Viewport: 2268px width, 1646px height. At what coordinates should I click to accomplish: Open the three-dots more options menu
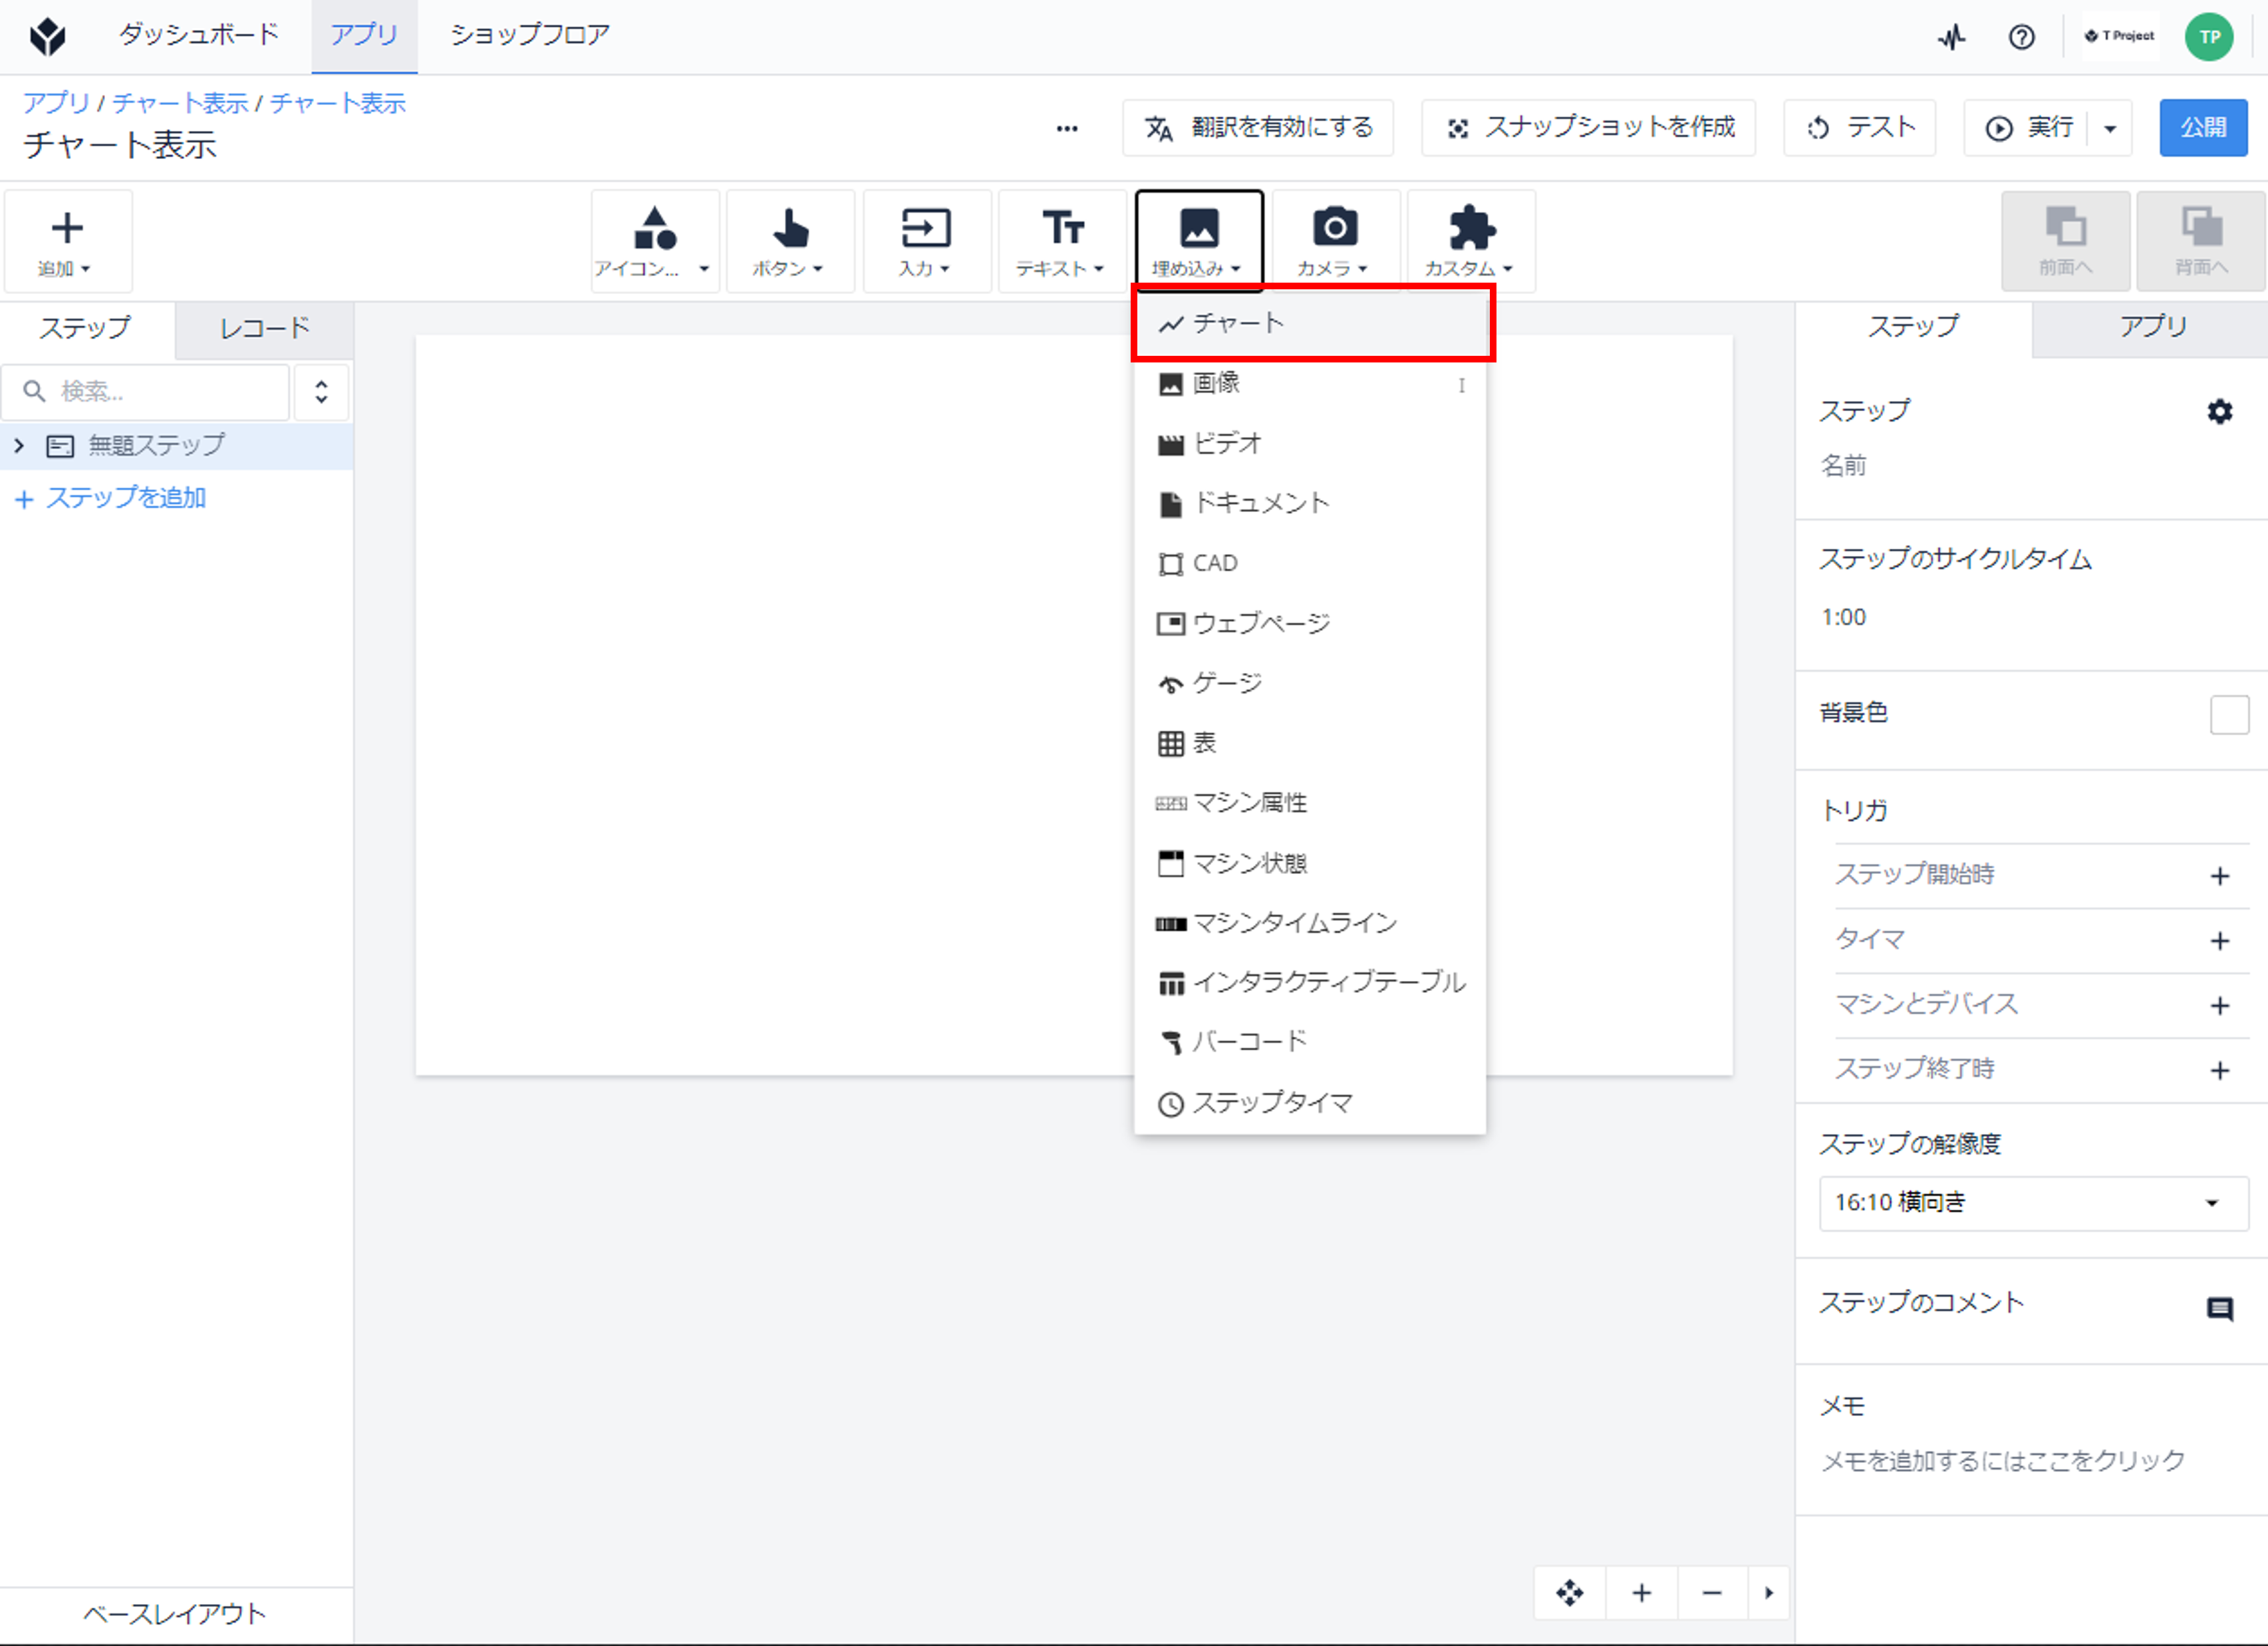pyautogui.click(x=1067, y=128)
